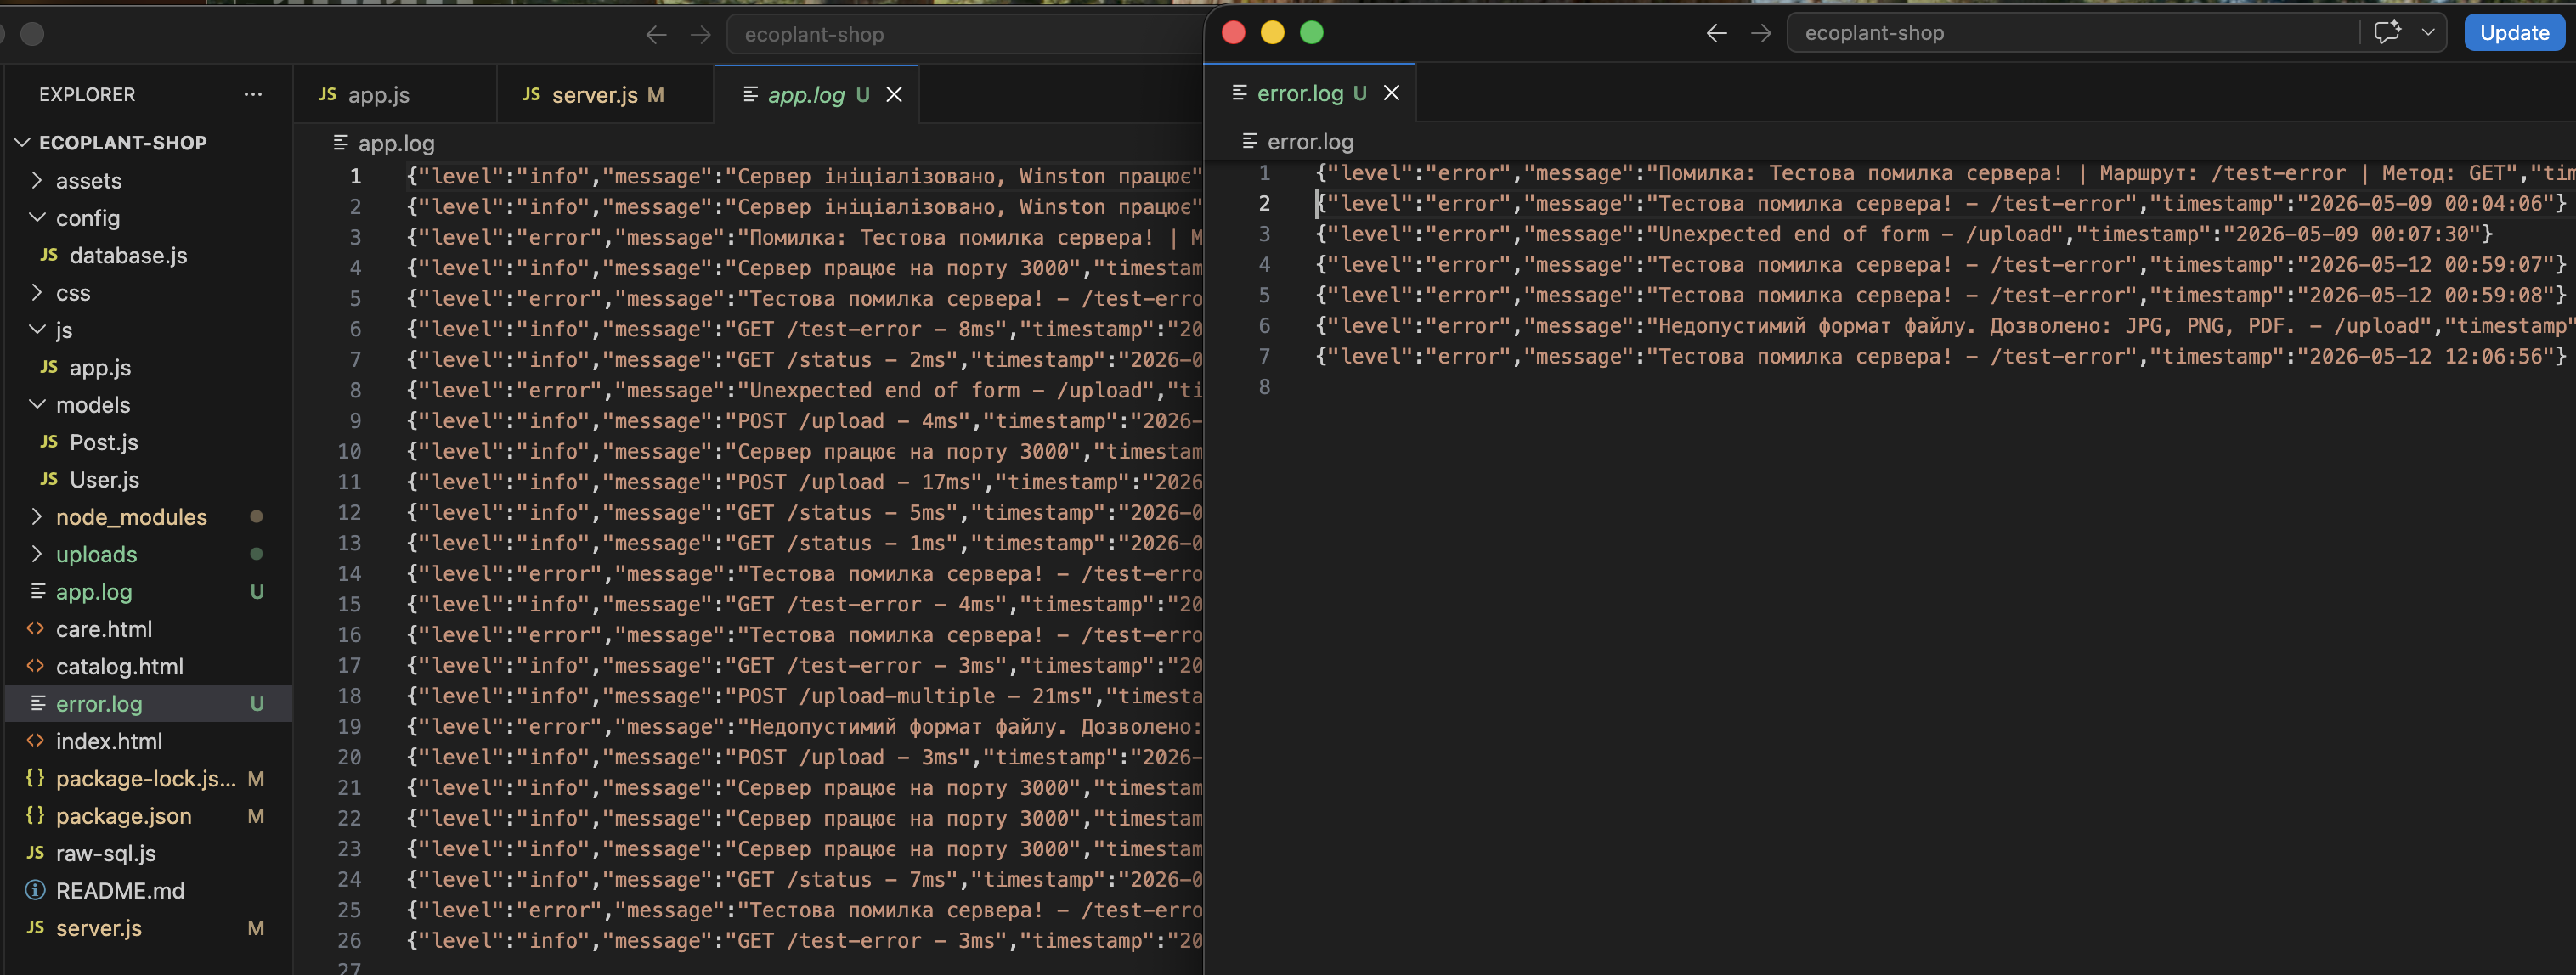Screen dimensions: 2576x975
Task: Go back using right window's back arrow
Action: [1716, 33]
